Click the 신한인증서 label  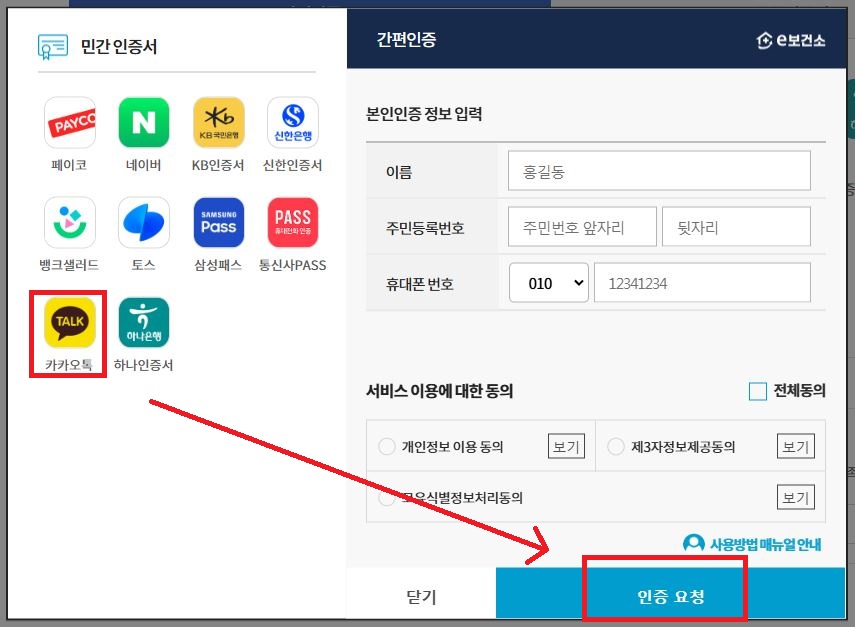293,165
